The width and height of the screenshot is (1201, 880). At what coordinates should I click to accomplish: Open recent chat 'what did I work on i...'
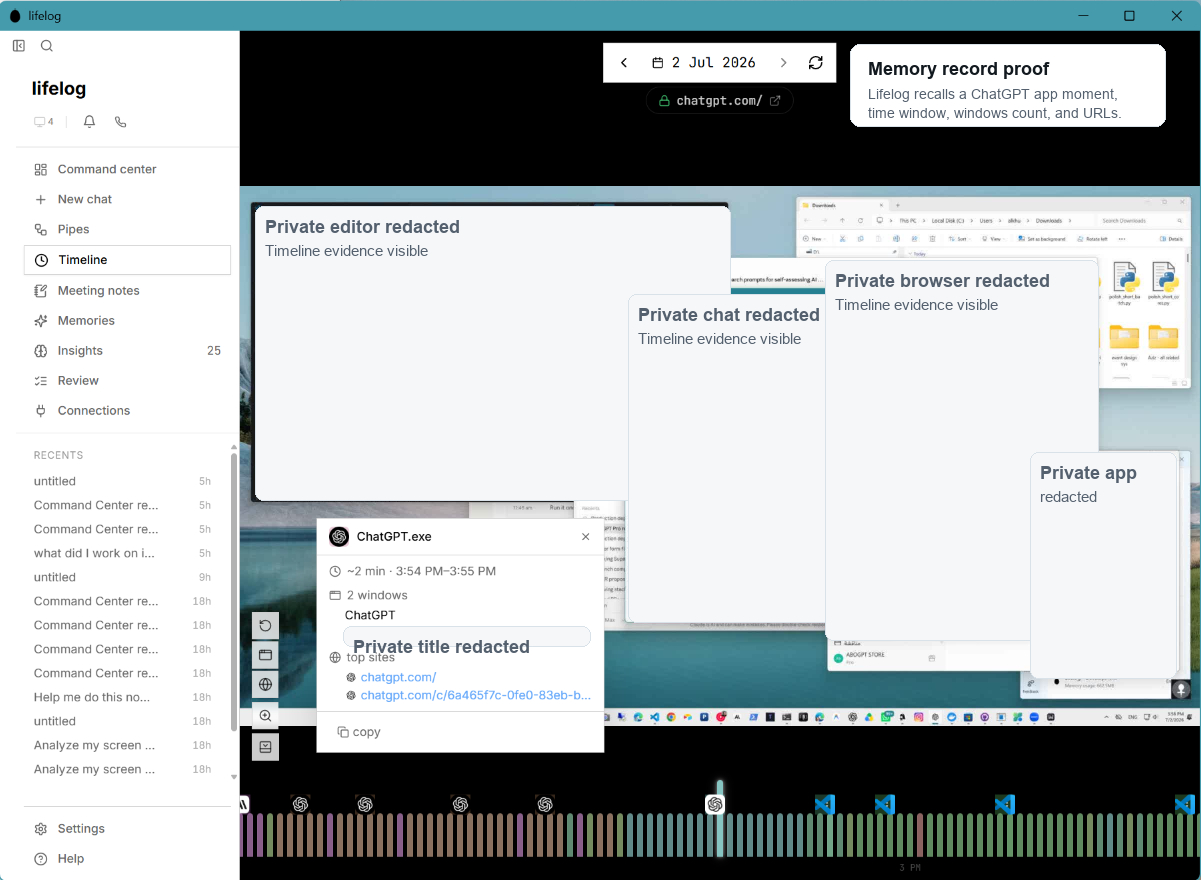122,553
